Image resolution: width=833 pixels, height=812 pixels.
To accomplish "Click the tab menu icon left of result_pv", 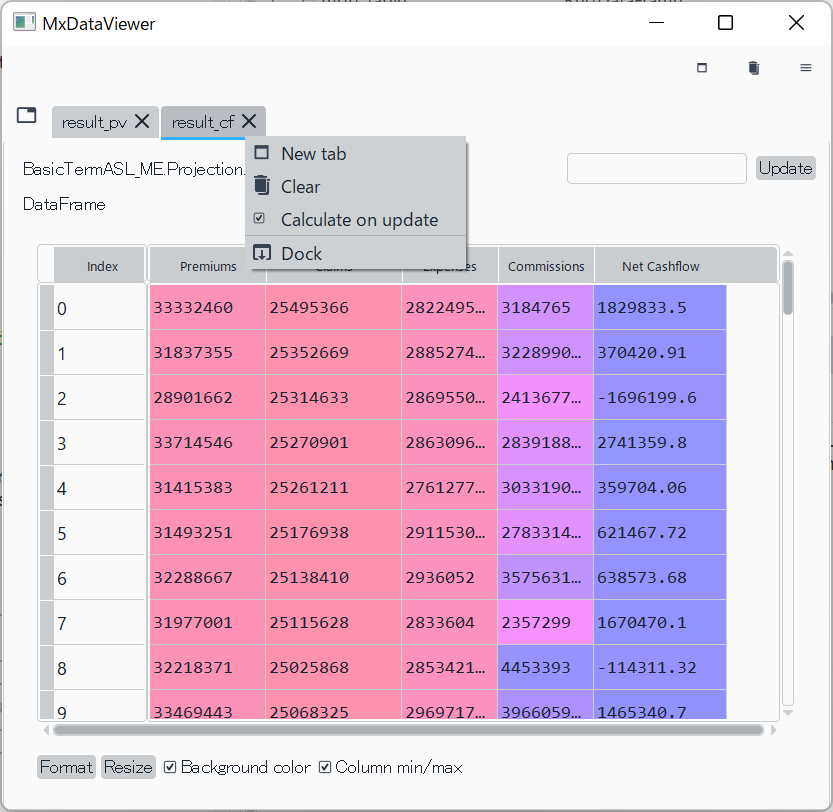I will pos(26,116).
